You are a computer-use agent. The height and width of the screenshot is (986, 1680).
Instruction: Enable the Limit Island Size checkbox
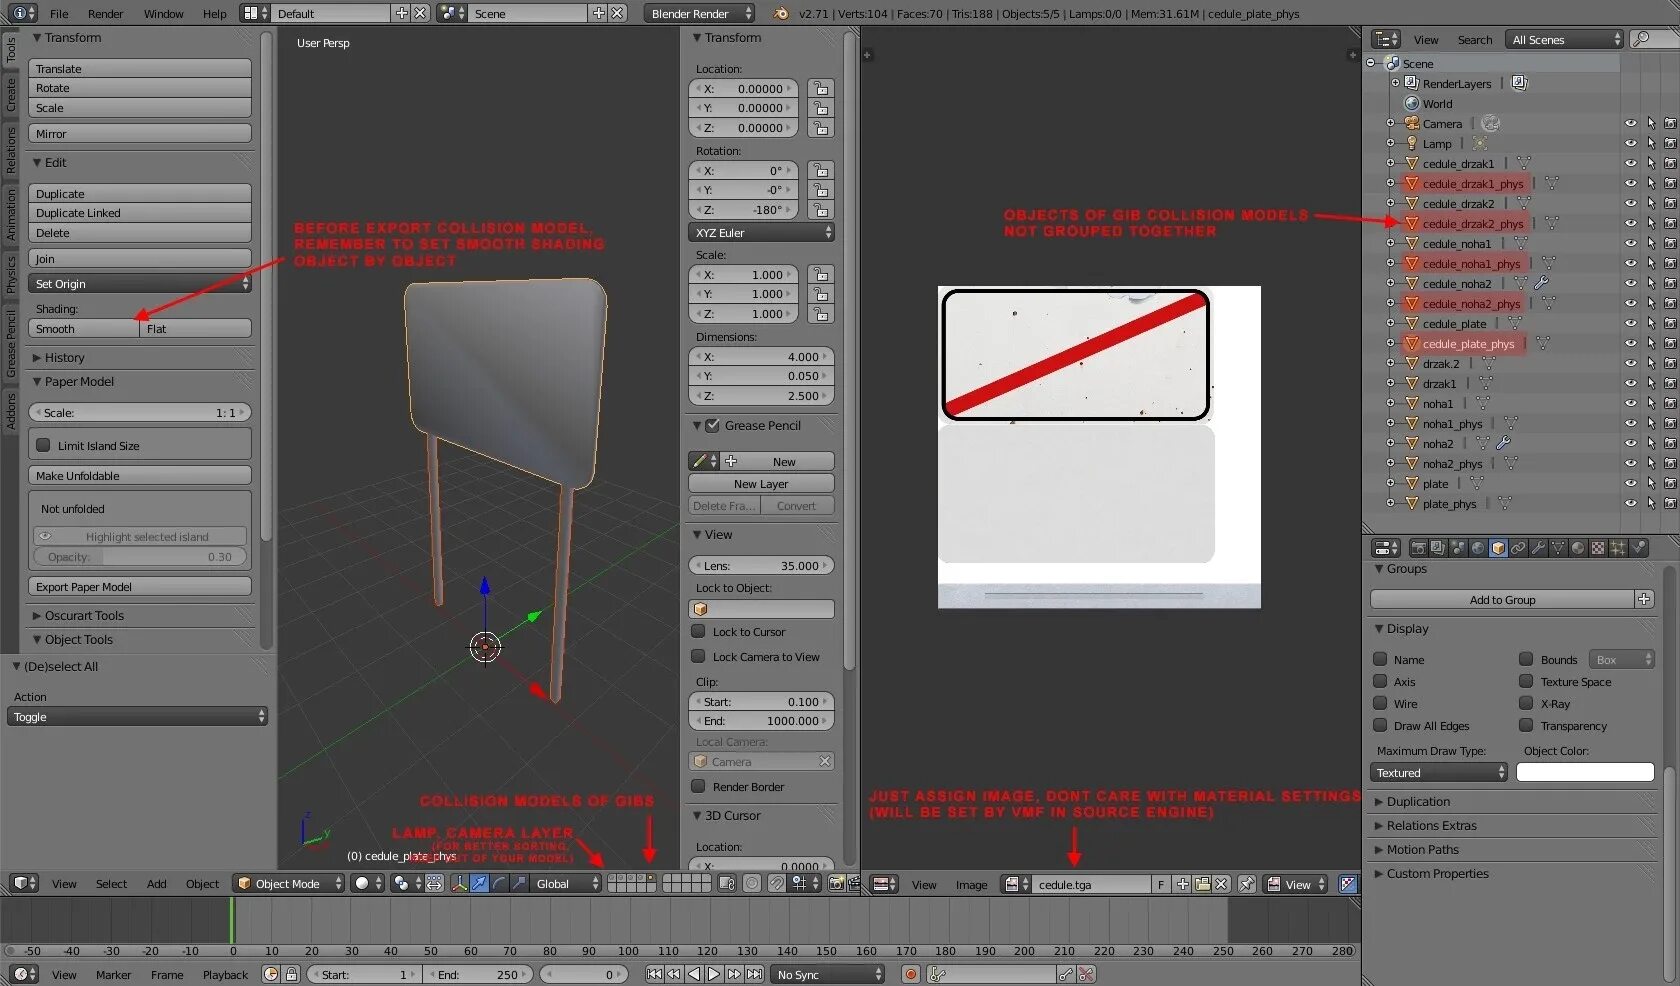click(x=43, y=444)
